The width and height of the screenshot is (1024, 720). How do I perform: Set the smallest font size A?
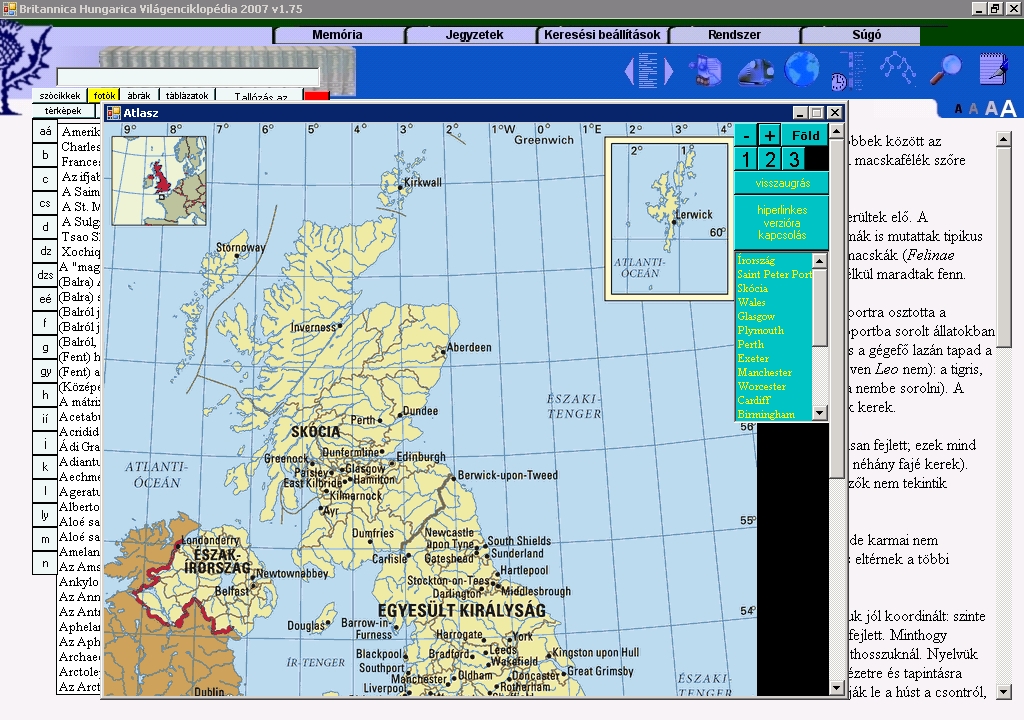(x=958, y=110)
